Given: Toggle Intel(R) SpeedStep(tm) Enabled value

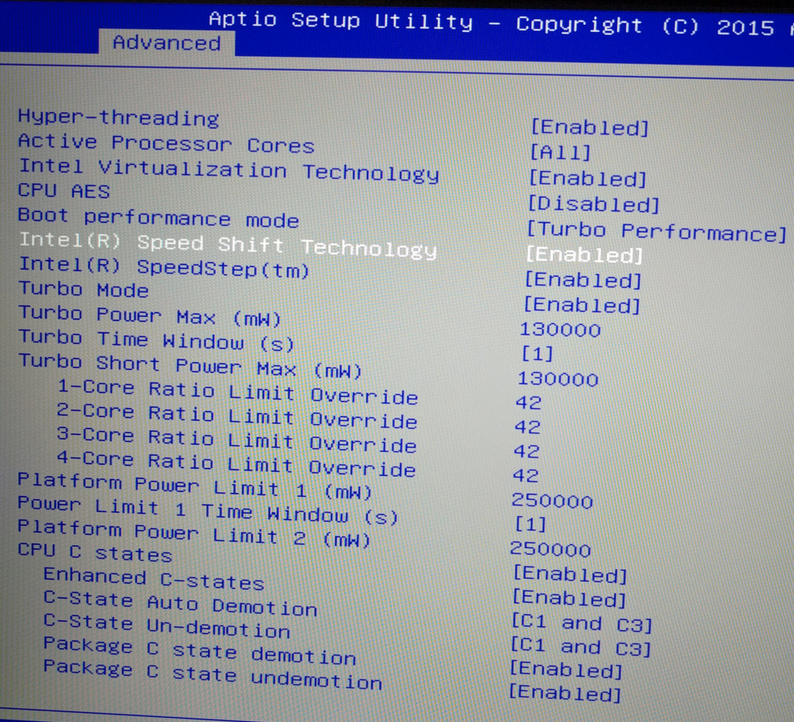Looking at the screenshot, I should pos(583,280).
